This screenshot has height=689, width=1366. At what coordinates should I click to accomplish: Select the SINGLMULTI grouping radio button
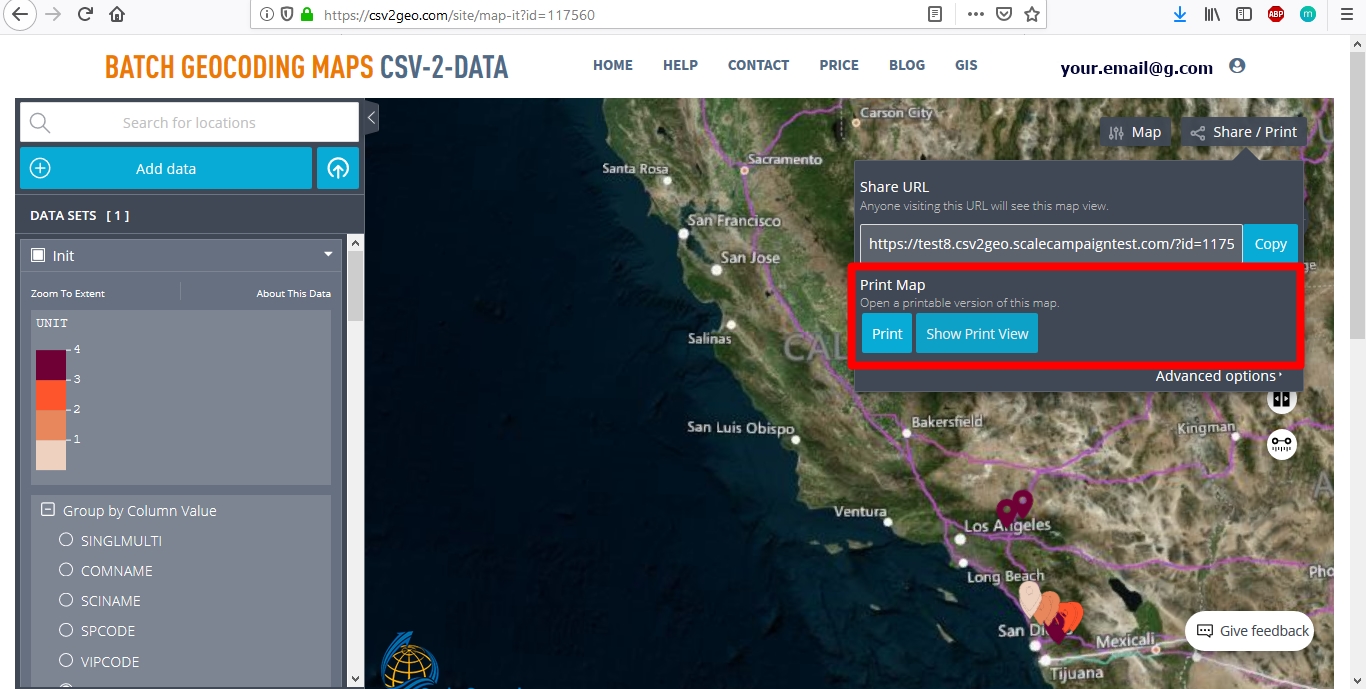(66, 540)
